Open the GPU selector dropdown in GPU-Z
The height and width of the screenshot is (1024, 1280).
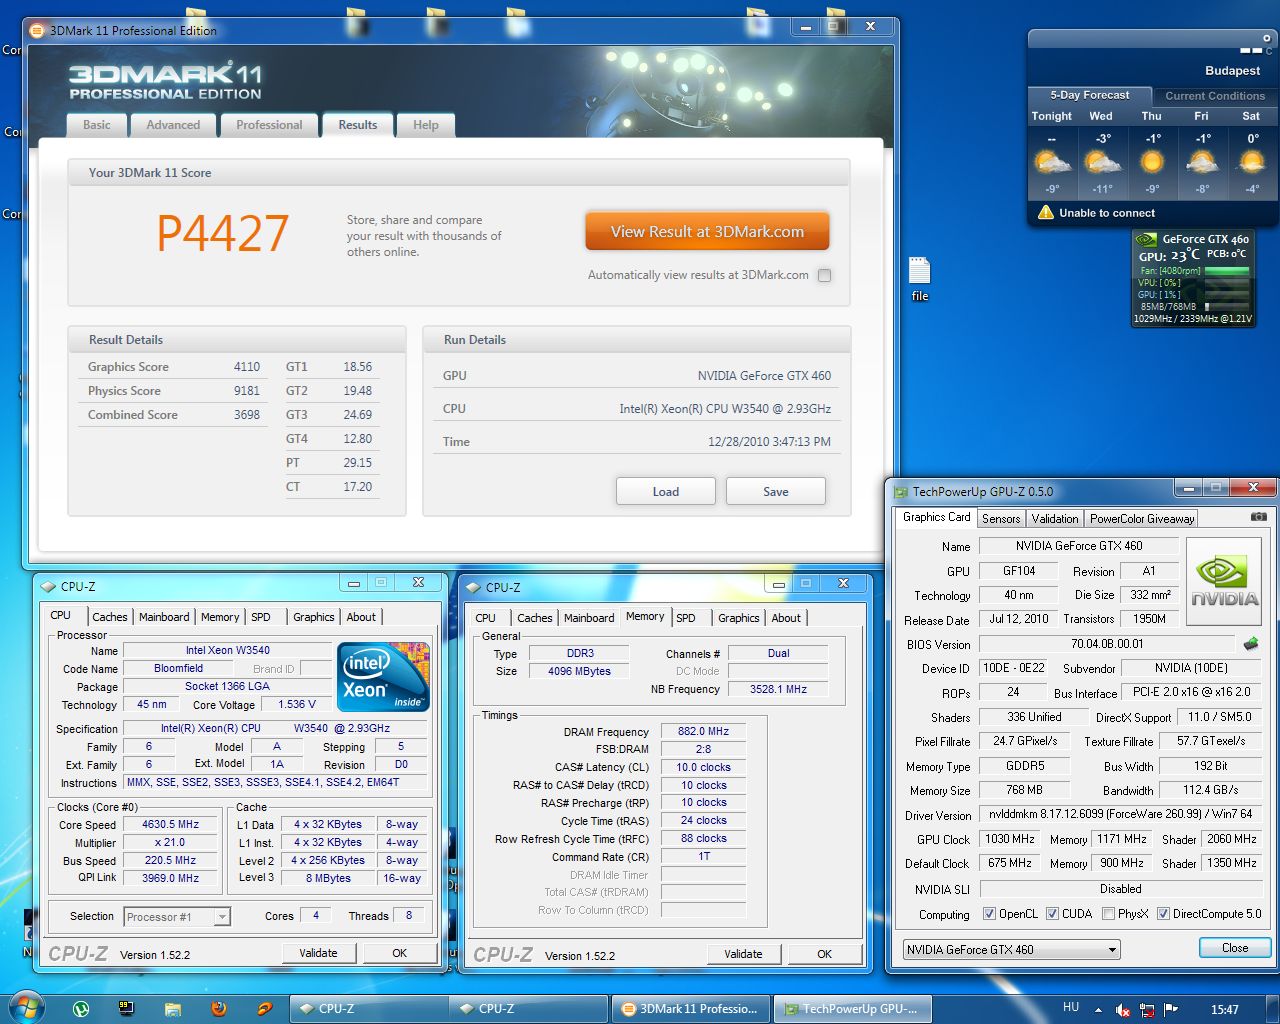1011,949
